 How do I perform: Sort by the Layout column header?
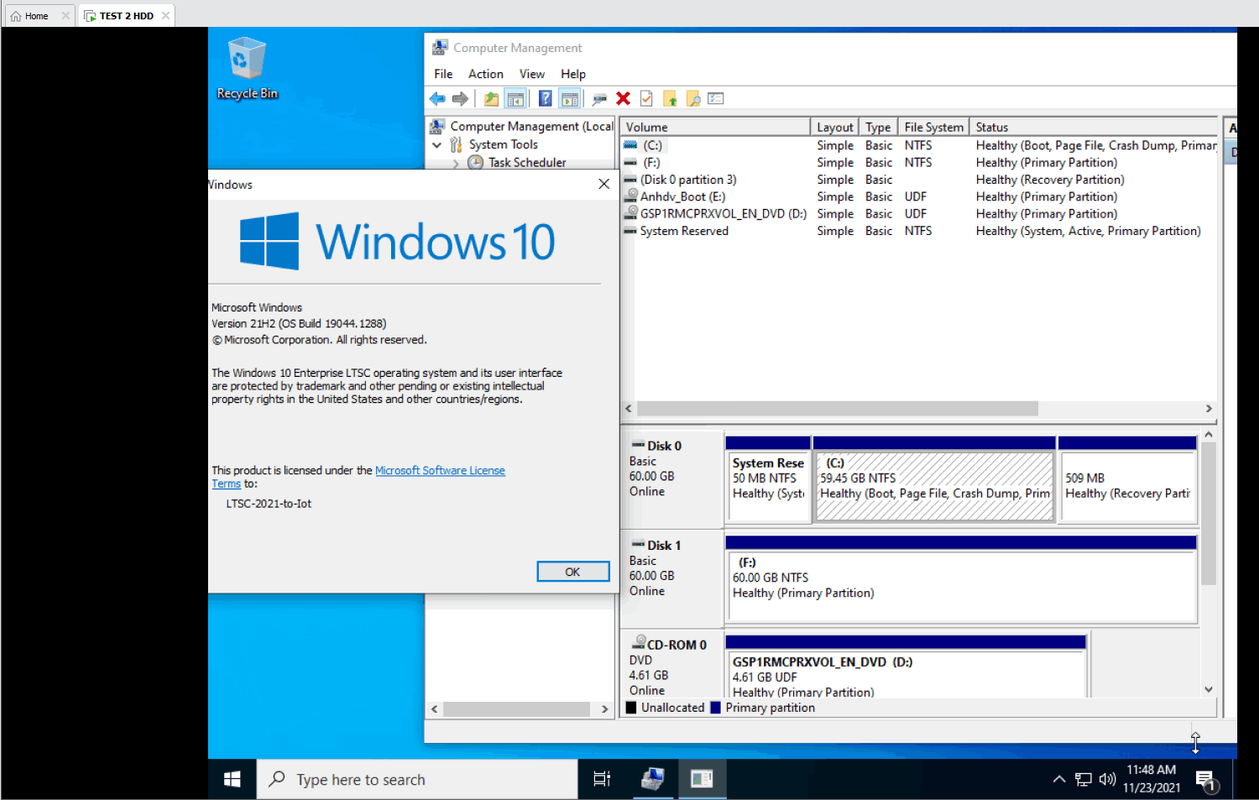pos(835,127)
